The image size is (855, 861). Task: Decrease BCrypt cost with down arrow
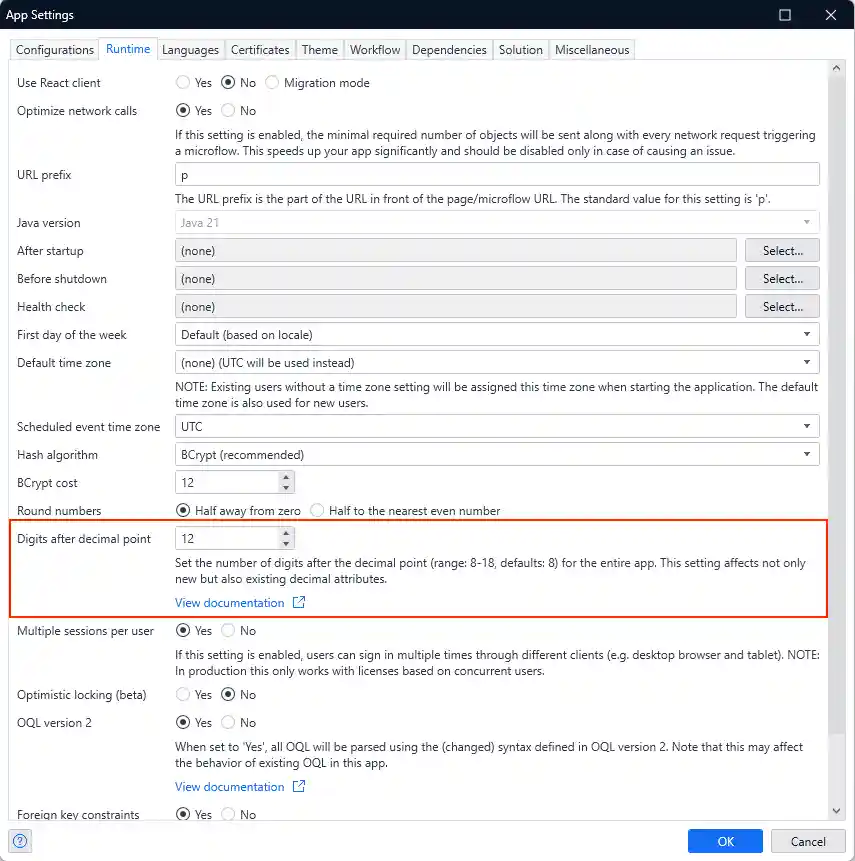[287, 488]
